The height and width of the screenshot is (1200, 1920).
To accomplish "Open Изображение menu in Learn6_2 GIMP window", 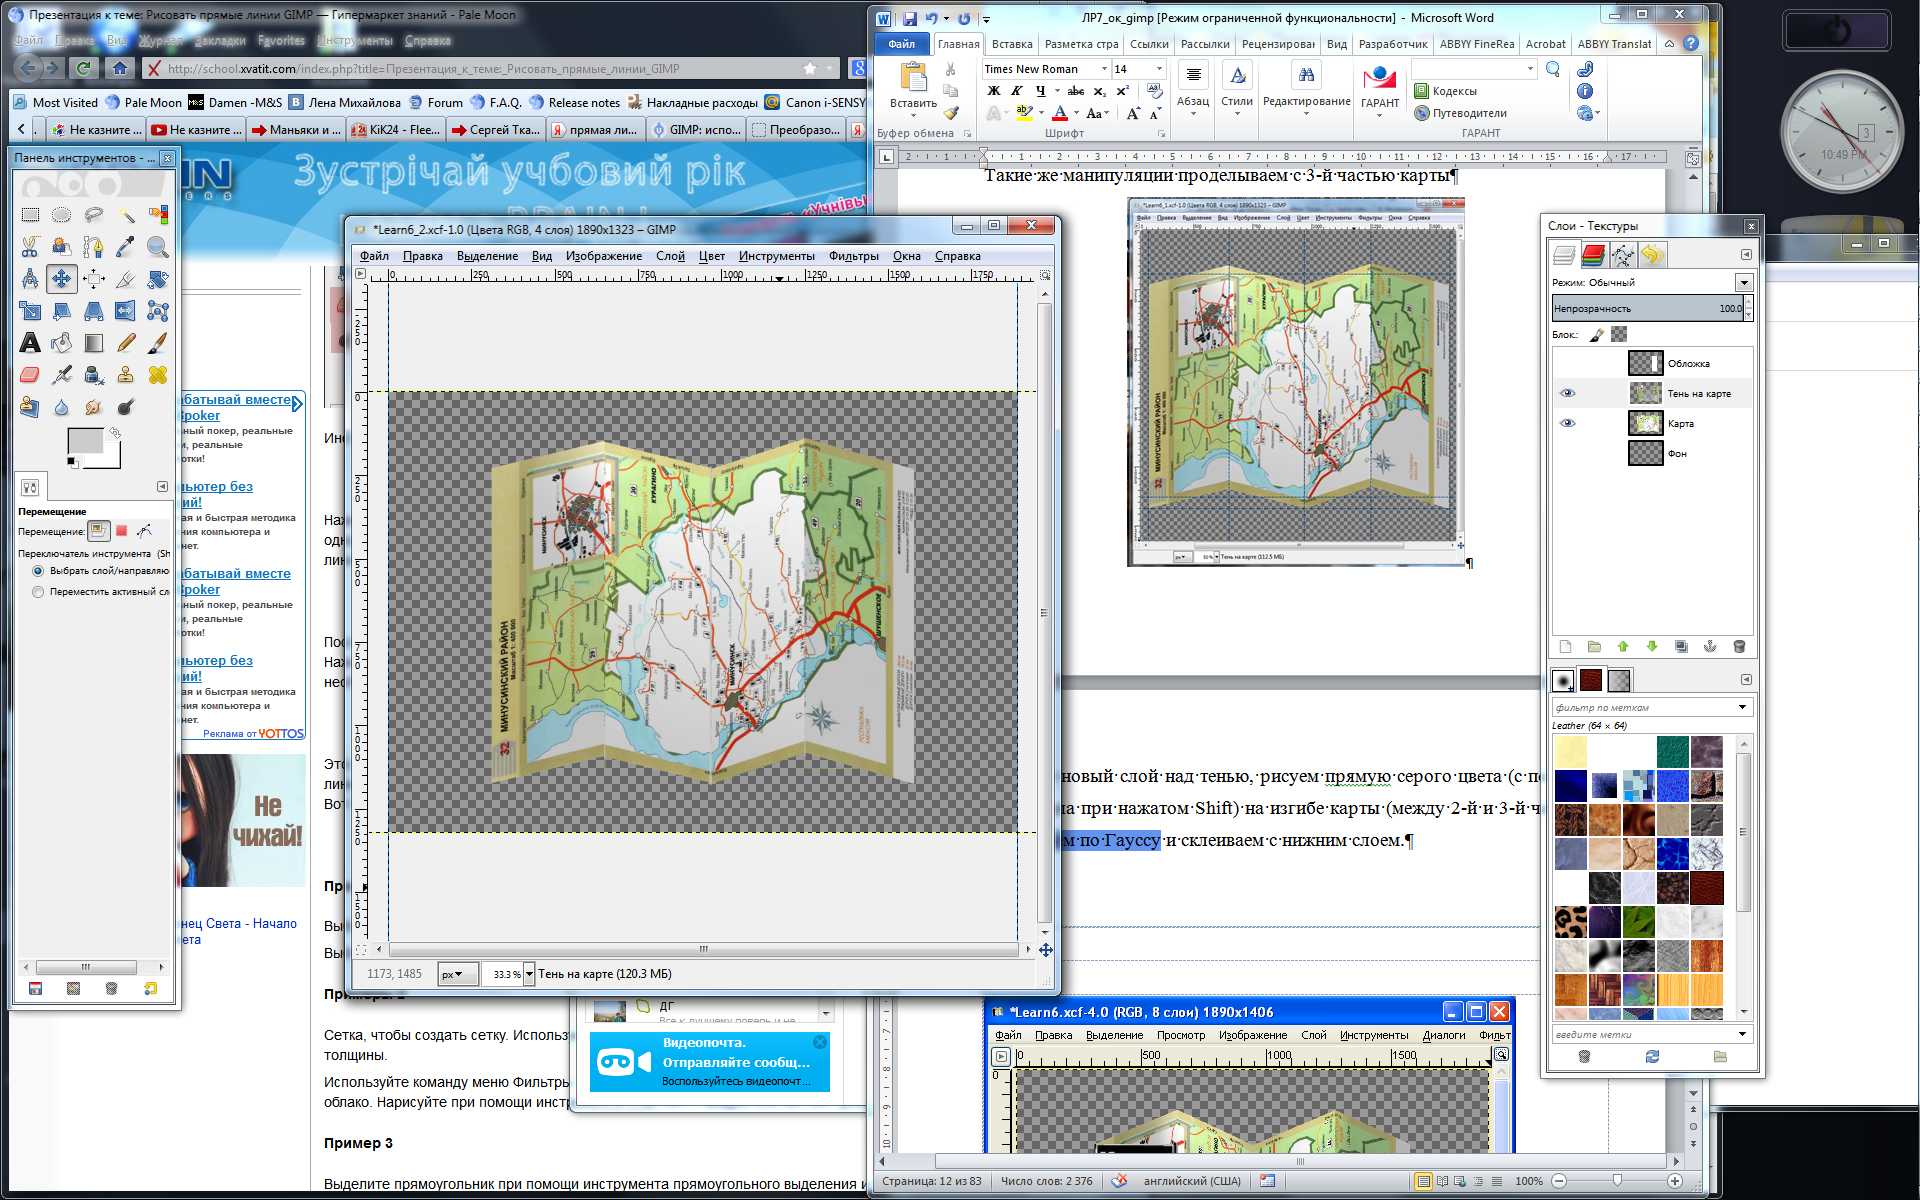I will (x=603, y=256).
